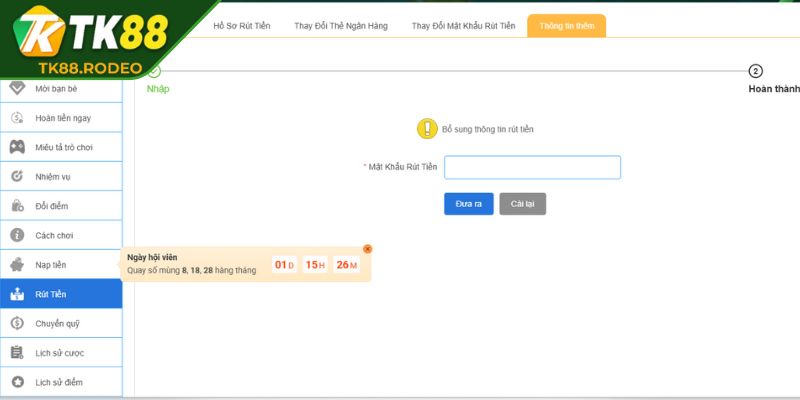Select Rút Tiền in the sidebar menu
This screenshot has height=400, width=800.
pos(61,294)
